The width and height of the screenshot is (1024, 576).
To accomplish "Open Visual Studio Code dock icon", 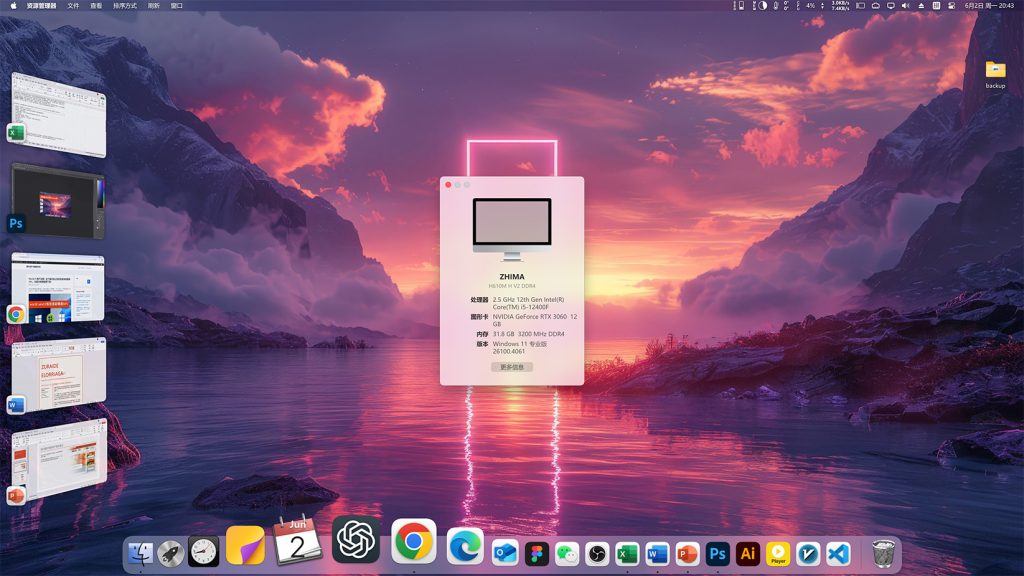I will coord(838,554).
